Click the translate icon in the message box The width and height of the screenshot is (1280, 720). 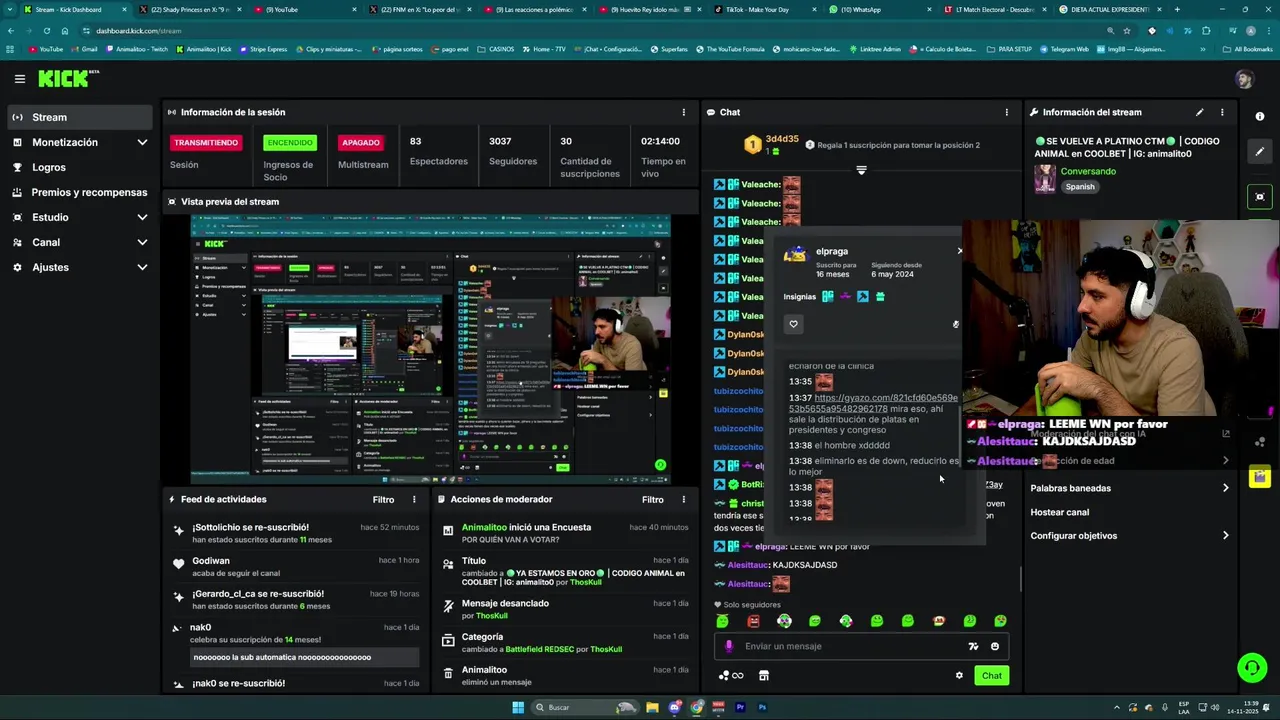973,646
